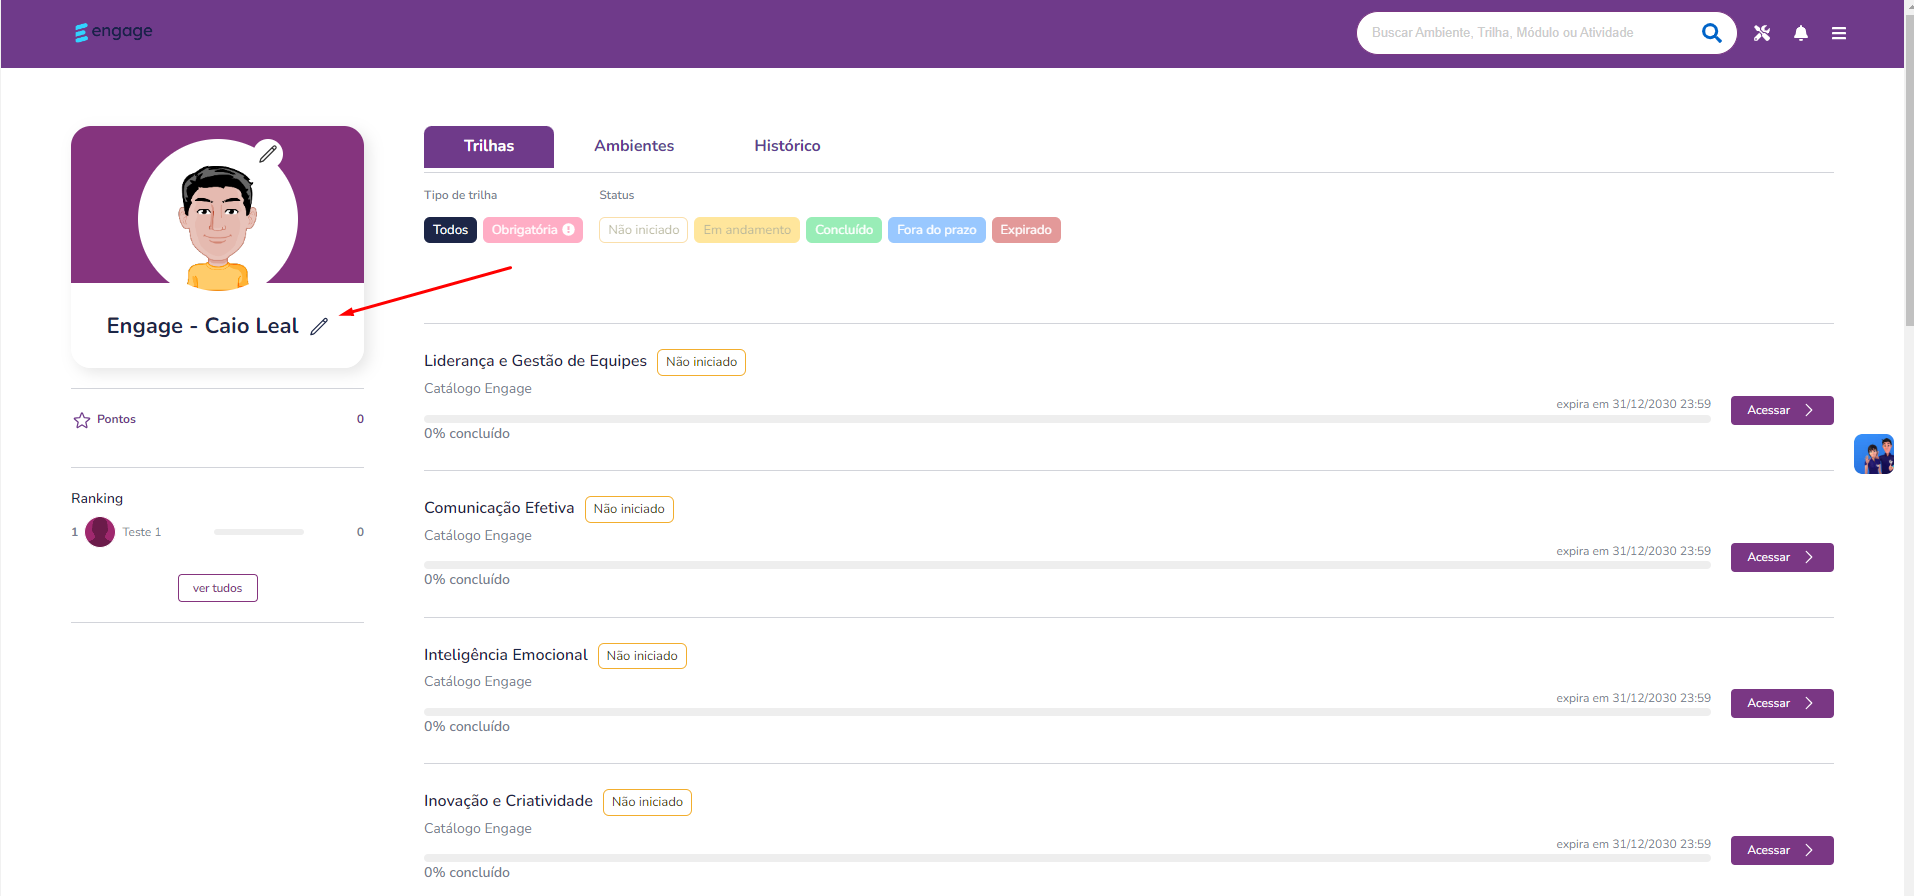Access Liderança e Gestão de Equipes trail
1914x896 pixels.
(1782, 411)
